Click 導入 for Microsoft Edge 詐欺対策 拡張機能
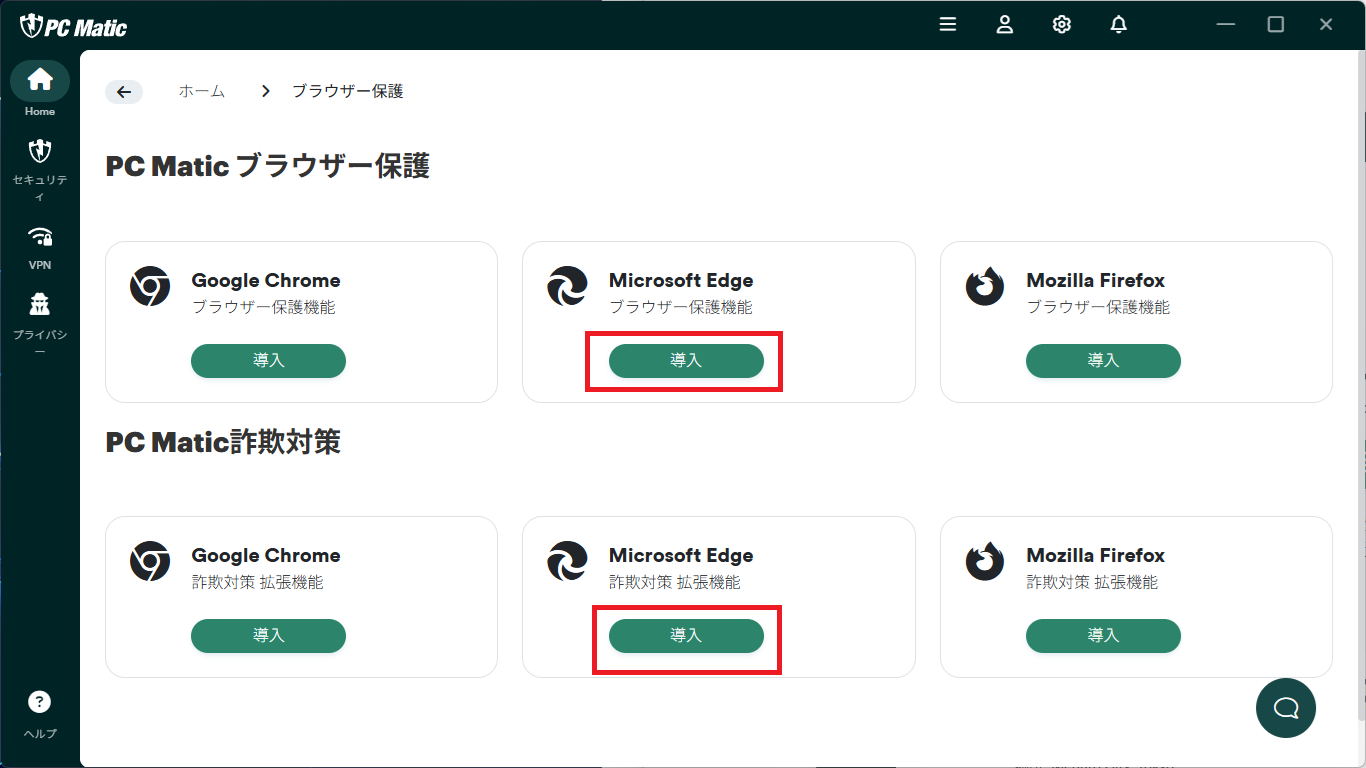Viewport: 1366px width, 768px height. pos(686,636)
